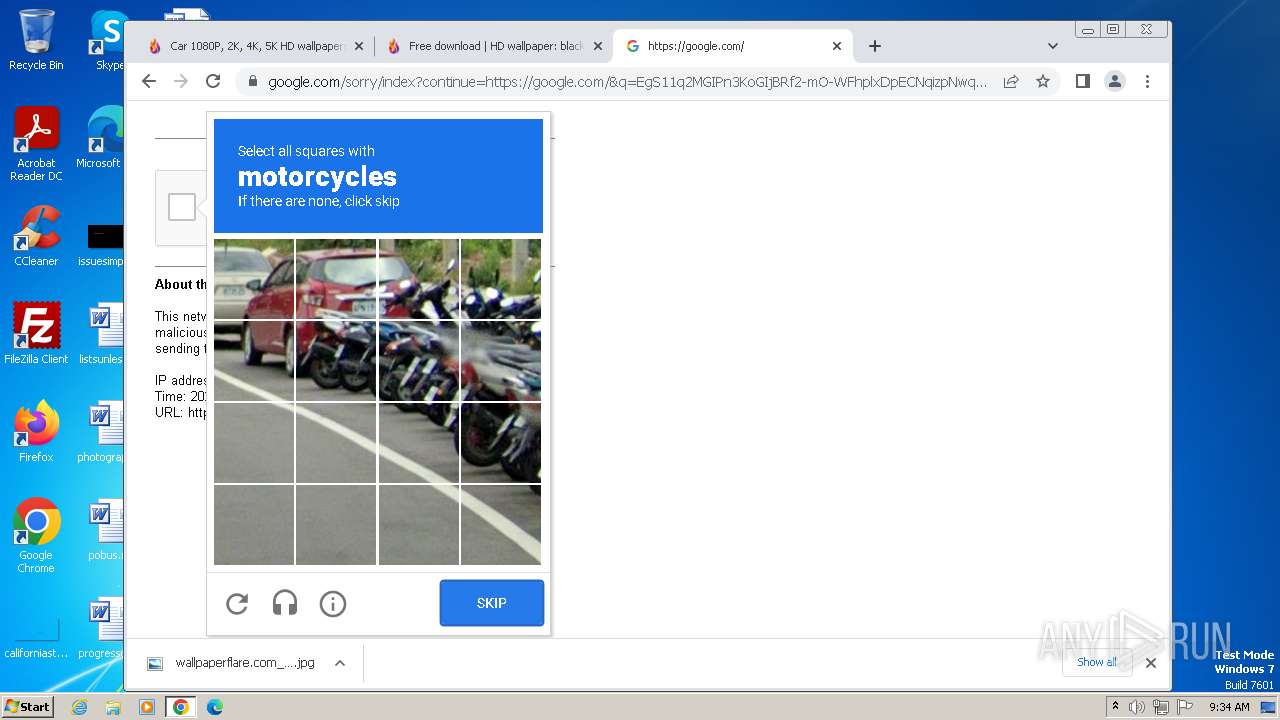The height and width of the screenshot is (720, 1280).
Task: Click the google.com address bar
Action: [x=627, y=82]
